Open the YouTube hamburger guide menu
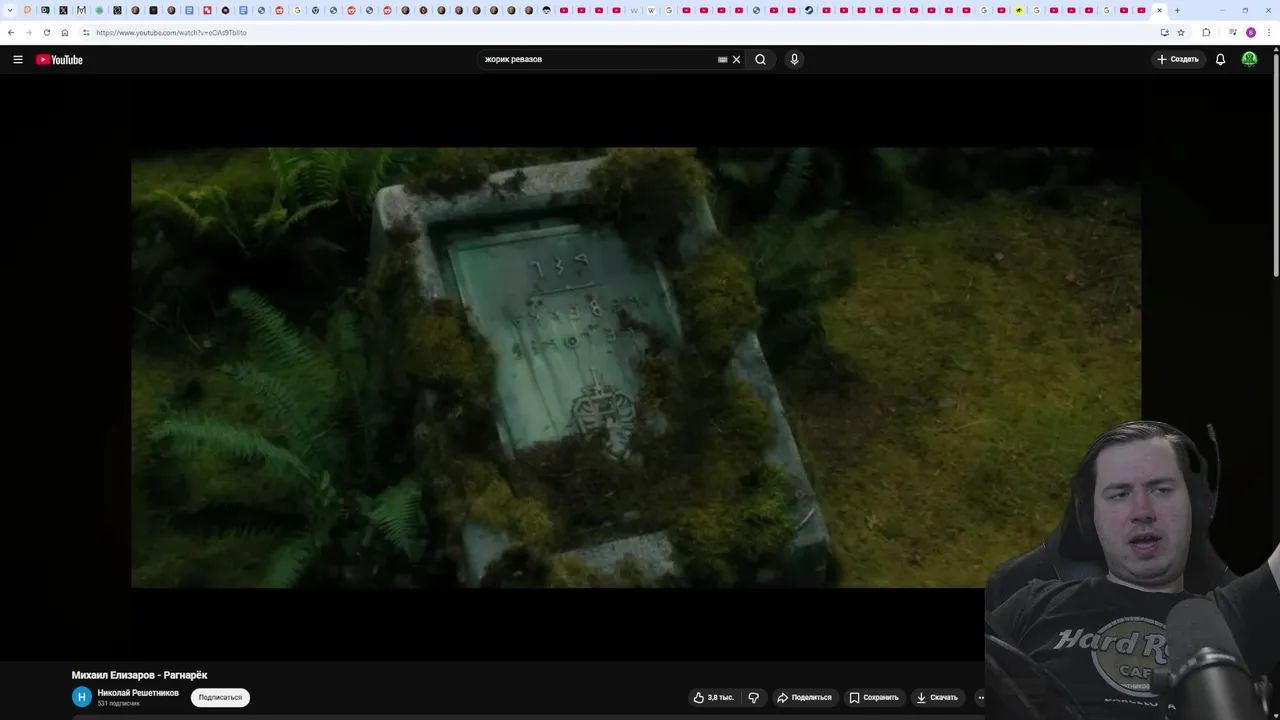 pyautogui.click(x=17, y=59)
